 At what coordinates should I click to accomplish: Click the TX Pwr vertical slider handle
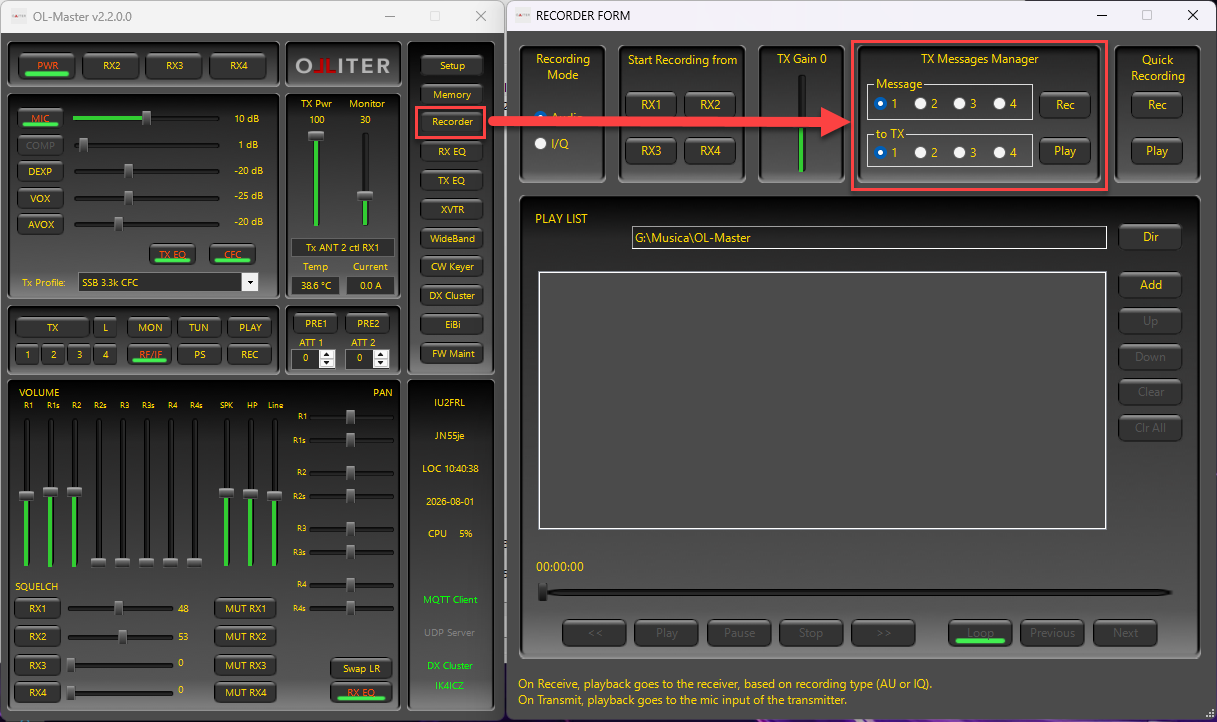(x=316, y=135)
